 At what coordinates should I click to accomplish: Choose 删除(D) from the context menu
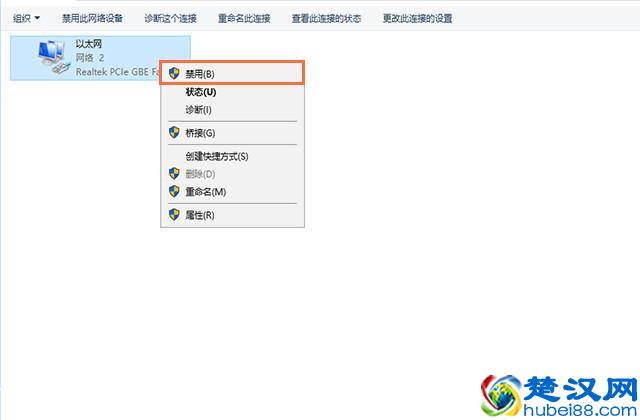(x=232, y=174)
